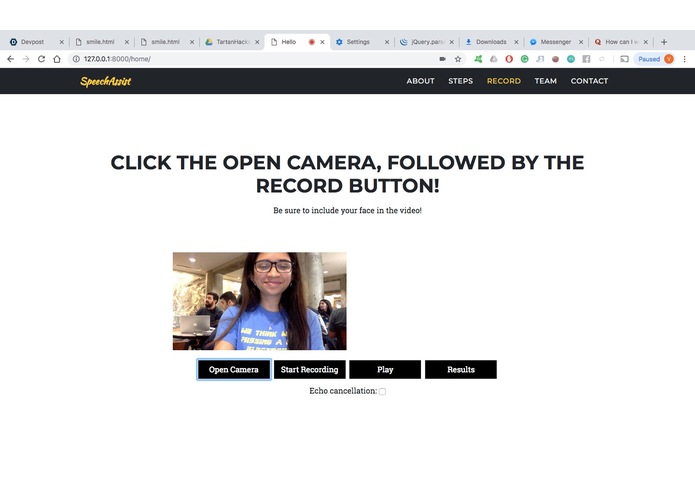
Task: Select the active Hello tab
Action: (289, 42)
